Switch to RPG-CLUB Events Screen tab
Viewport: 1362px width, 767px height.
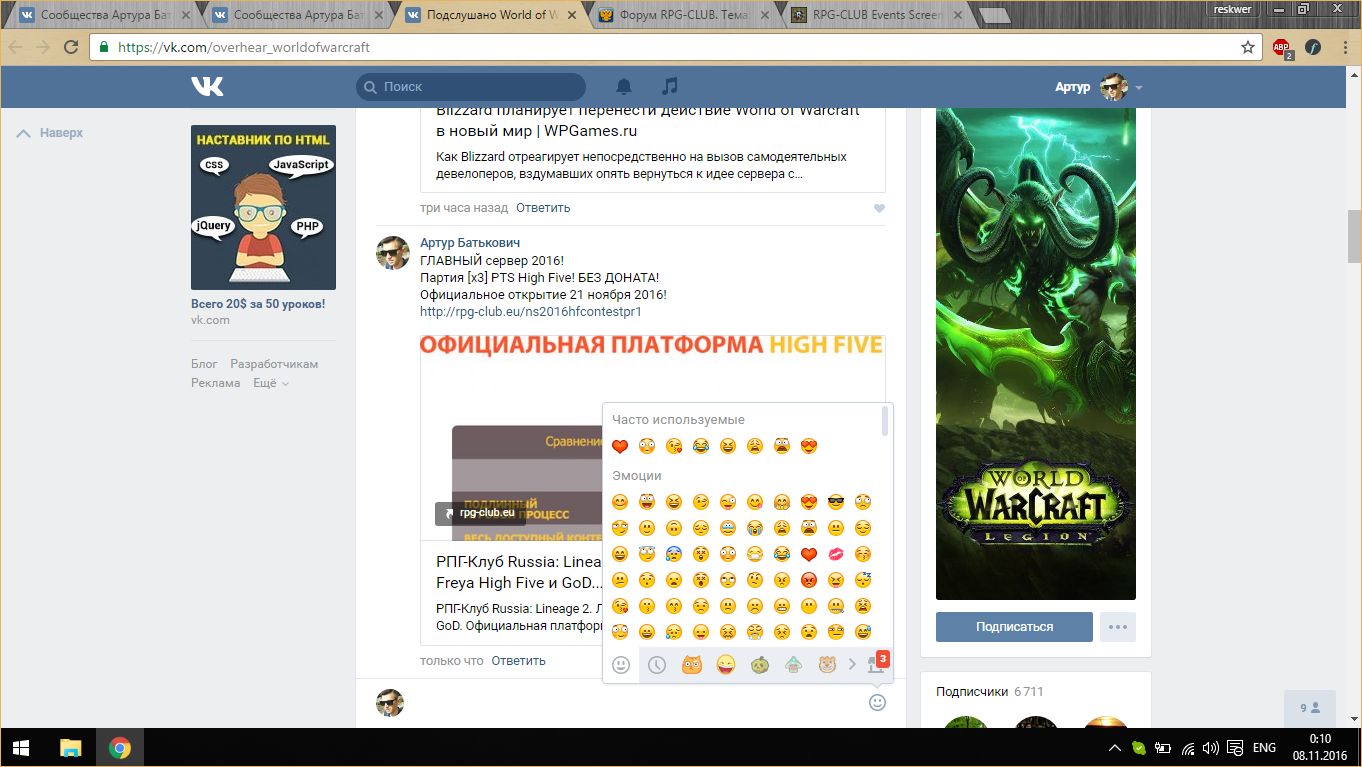click(x=873, y=15)
